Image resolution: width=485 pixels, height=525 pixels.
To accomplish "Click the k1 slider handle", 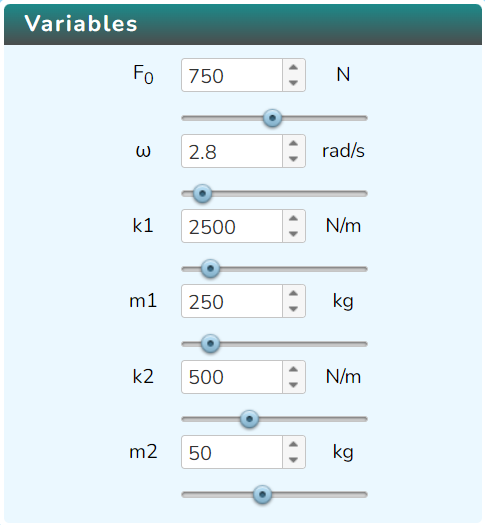I will 210,269.
